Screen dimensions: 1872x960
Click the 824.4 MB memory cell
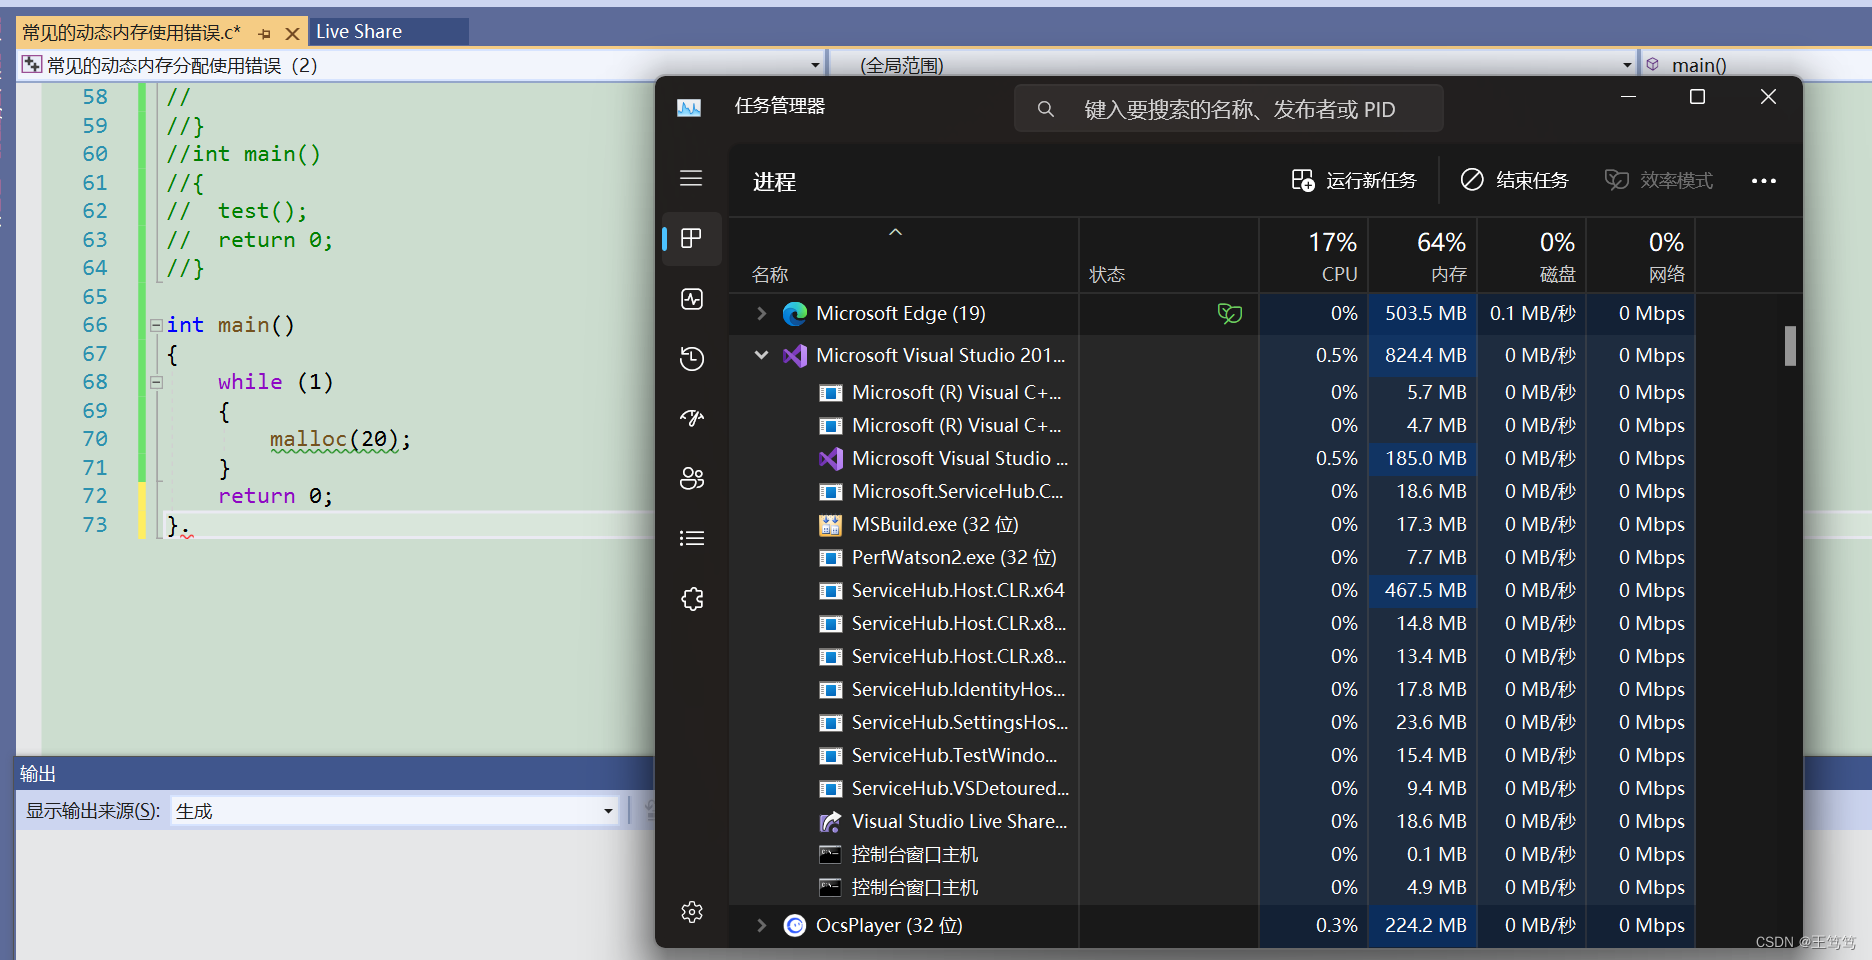click(x=1424, y=356)
